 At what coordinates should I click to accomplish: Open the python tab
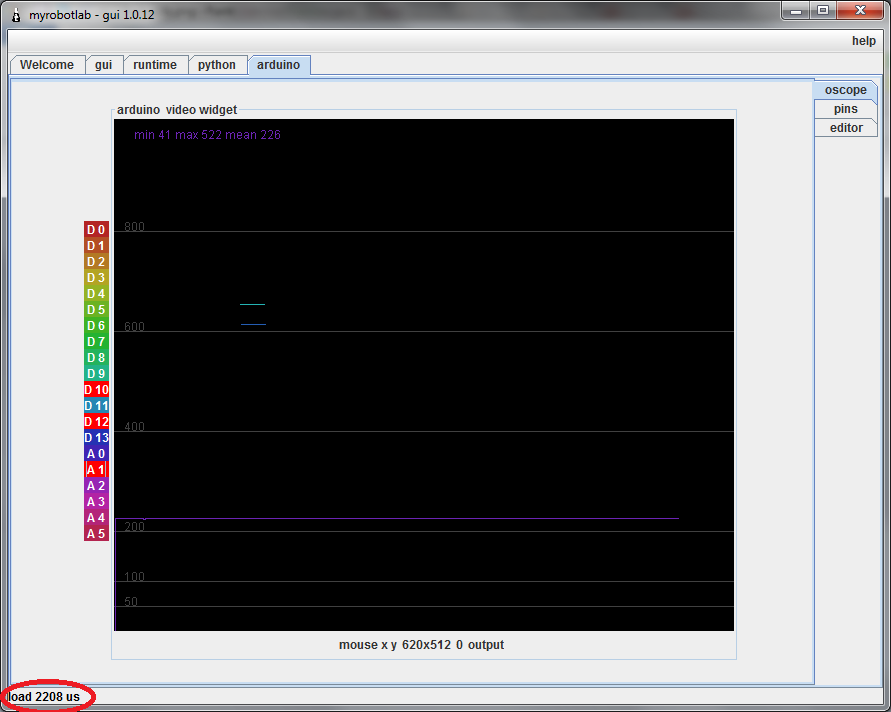[x=217, y=65]
